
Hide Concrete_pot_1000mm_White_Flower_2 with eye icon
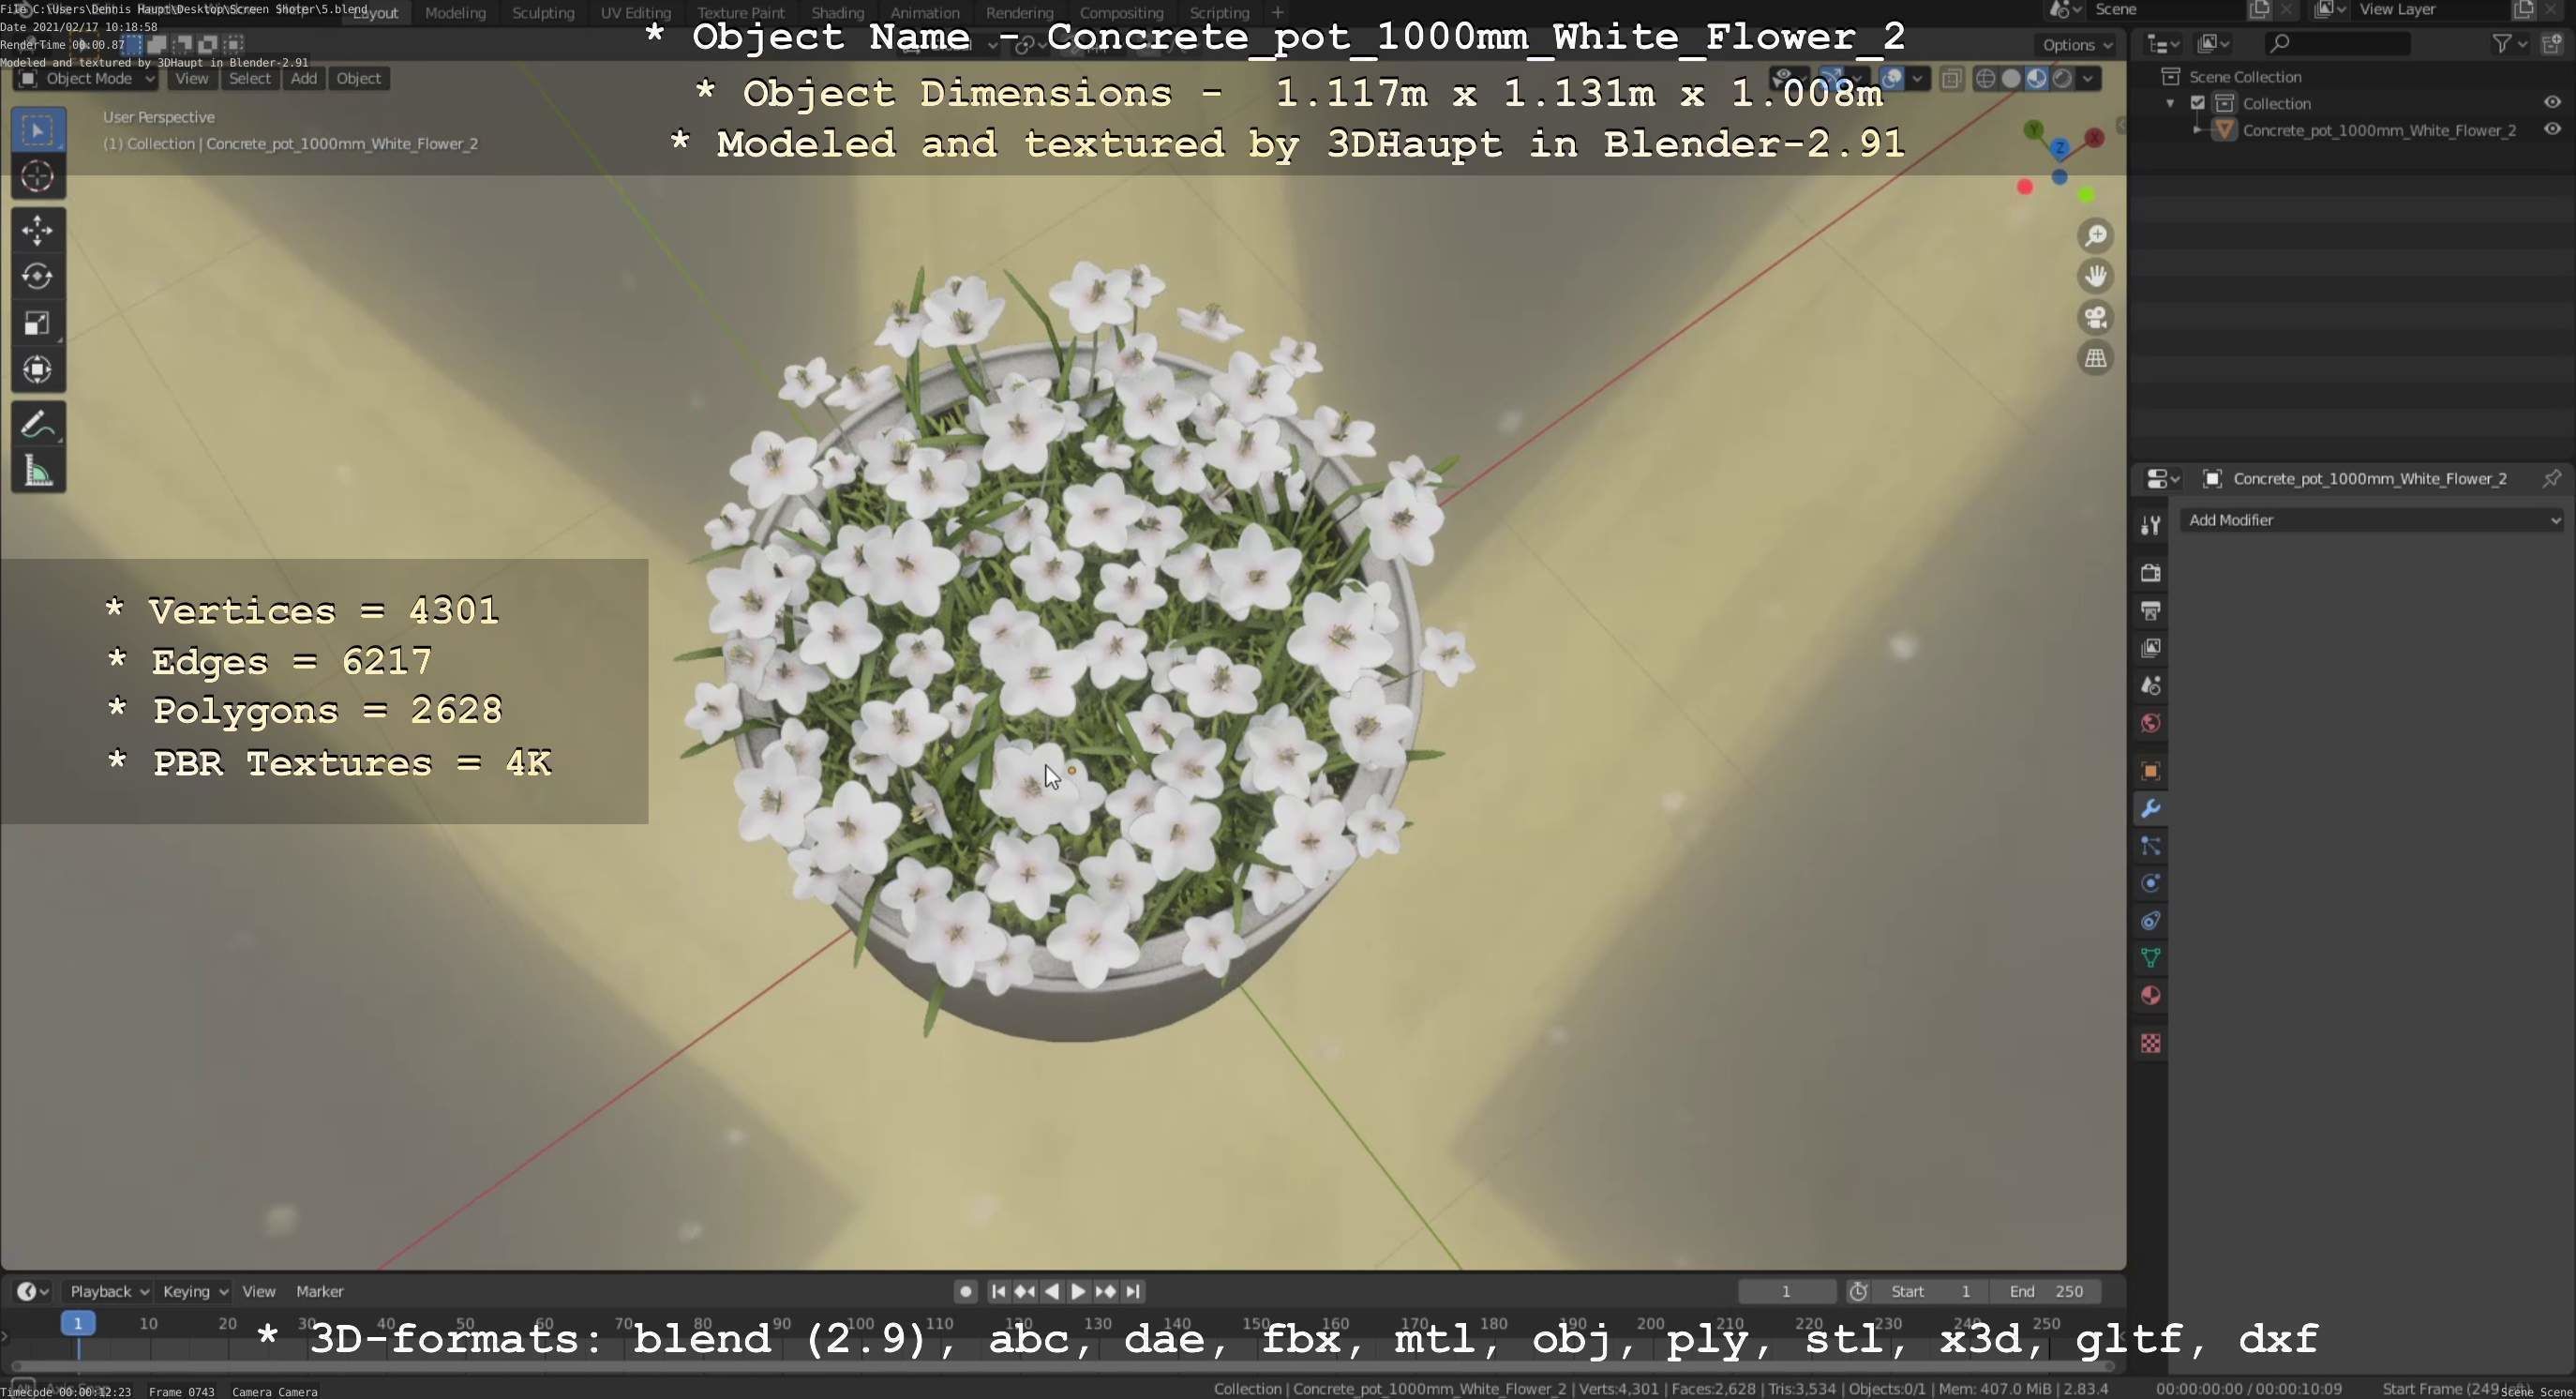click(x=2552, y=130)
